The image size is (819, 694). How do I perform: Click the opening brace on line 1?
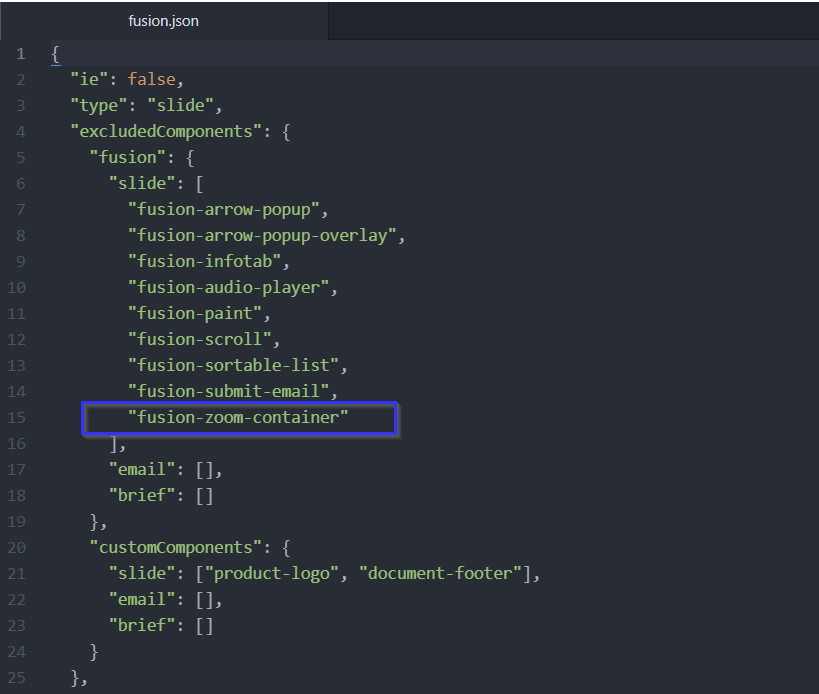tap(56, 53)
